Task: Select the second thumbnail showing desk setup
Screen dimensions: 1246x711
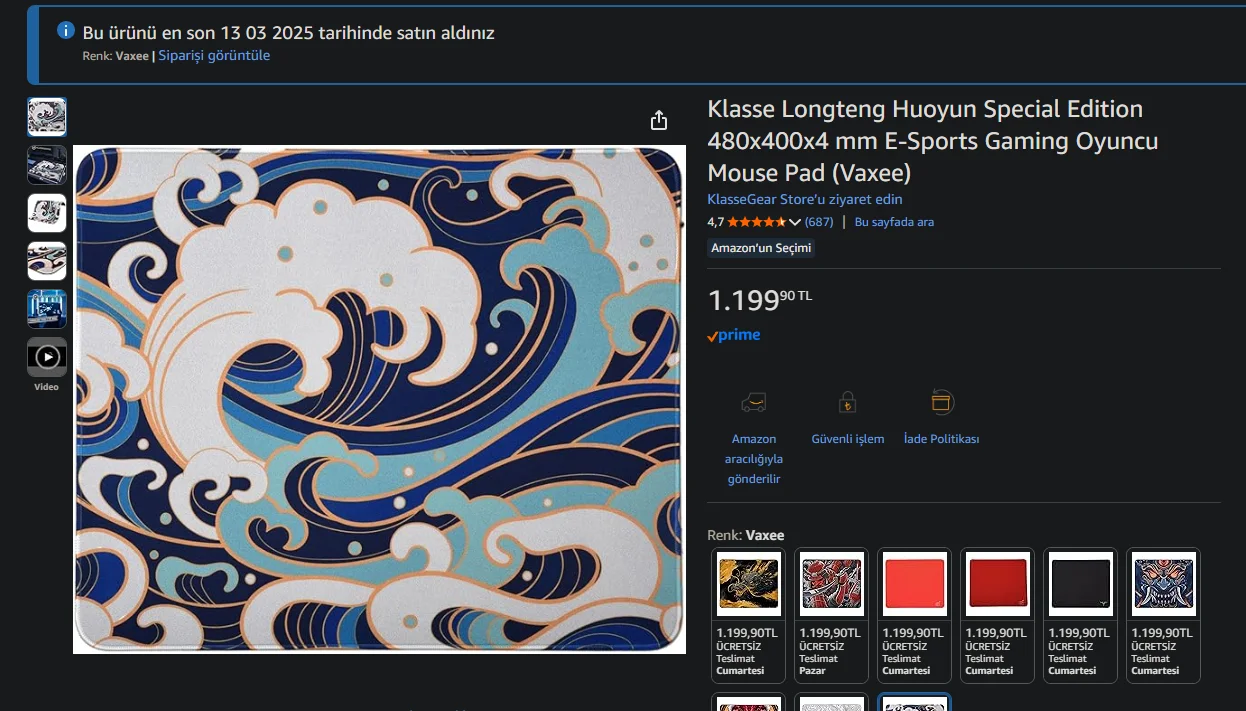Action: 47,165
